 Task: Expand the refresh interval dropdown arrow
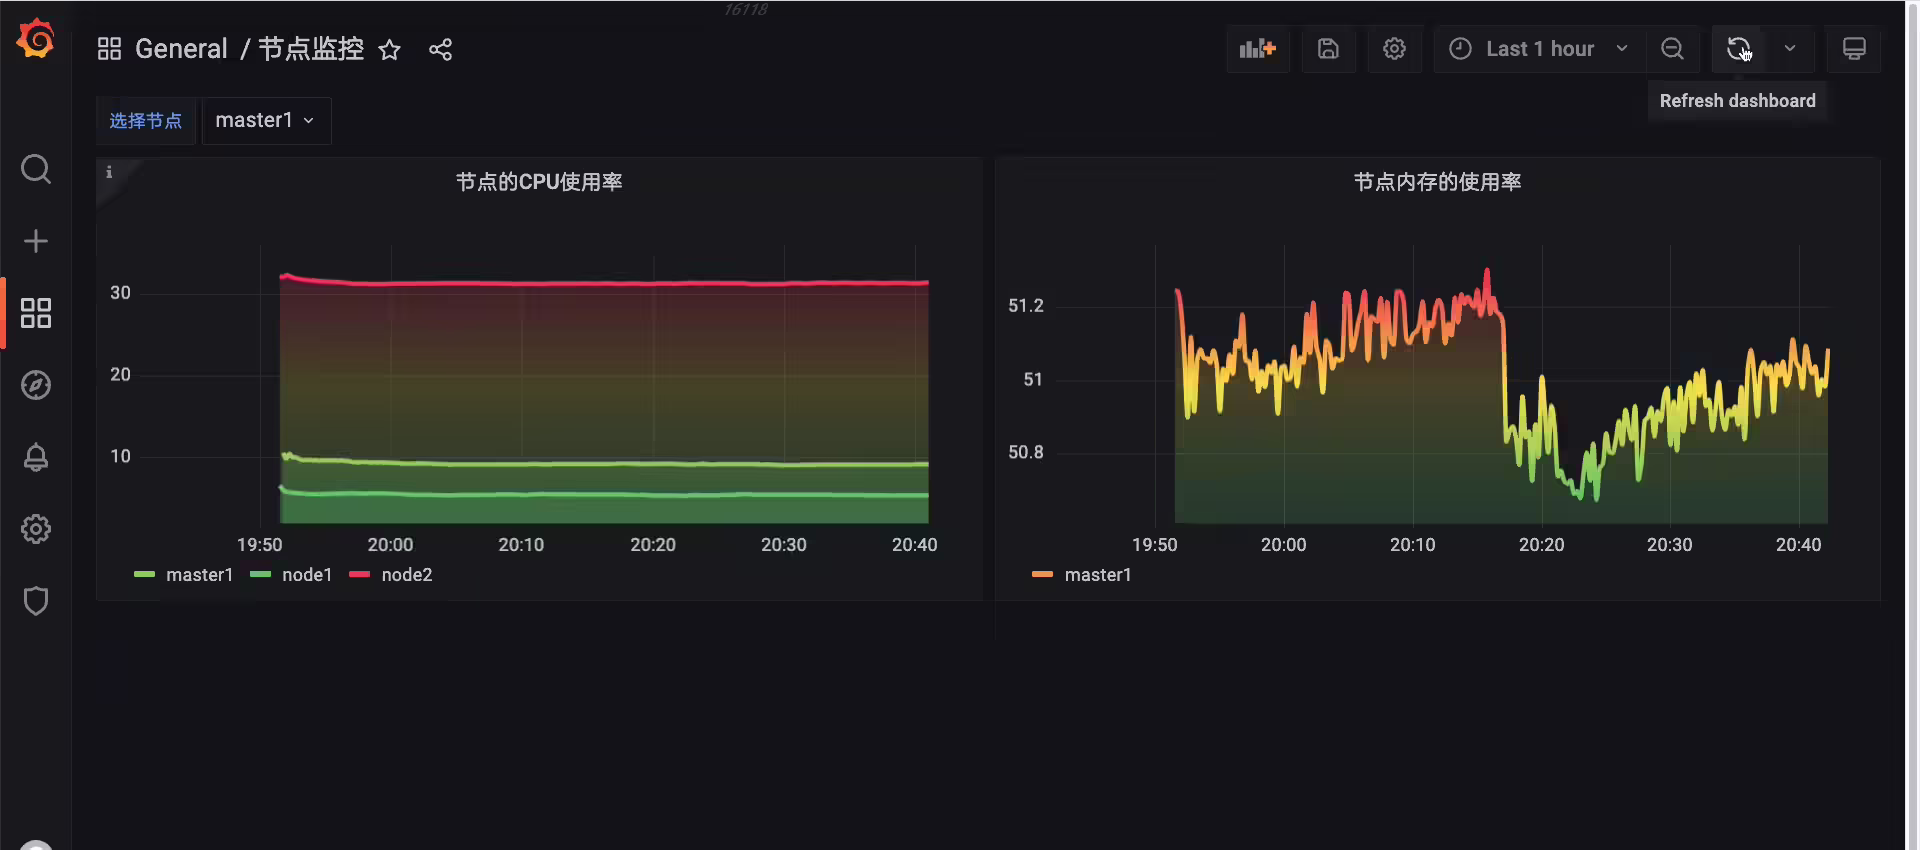(x=1790, y=49)
